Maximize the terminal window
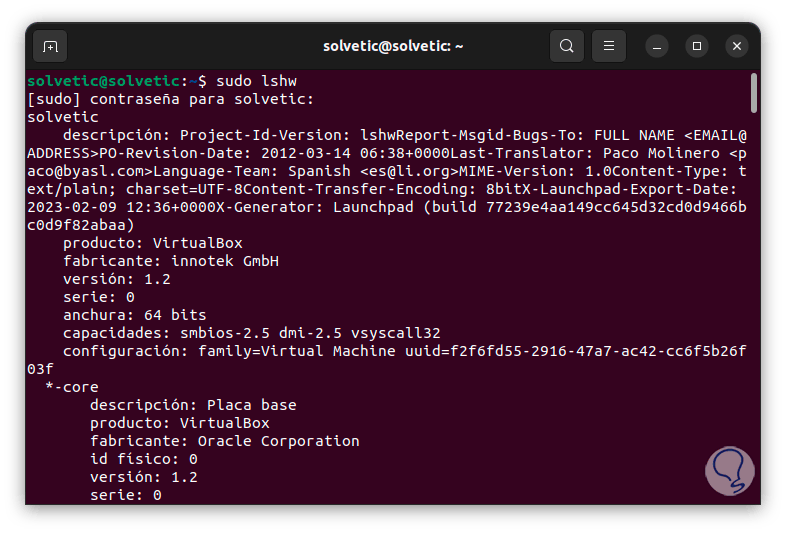The height and width of the screenshot is (533, 786). point(697,46)
